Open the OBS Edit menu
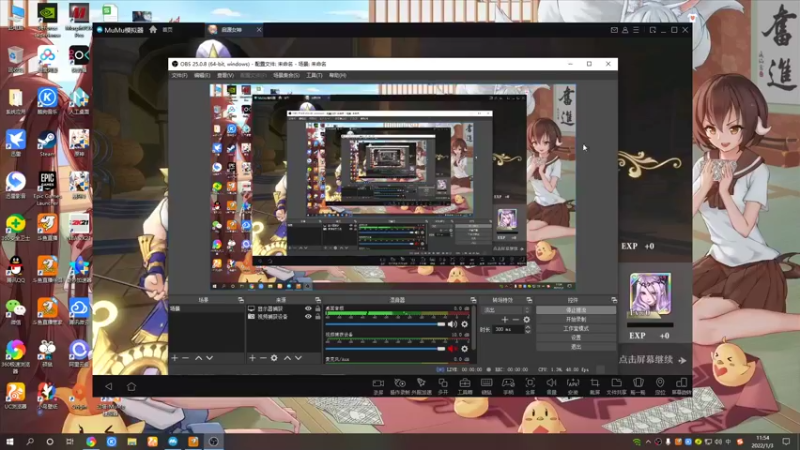The height and width of the screenshot is (450, 800). (x=202, y=76)
